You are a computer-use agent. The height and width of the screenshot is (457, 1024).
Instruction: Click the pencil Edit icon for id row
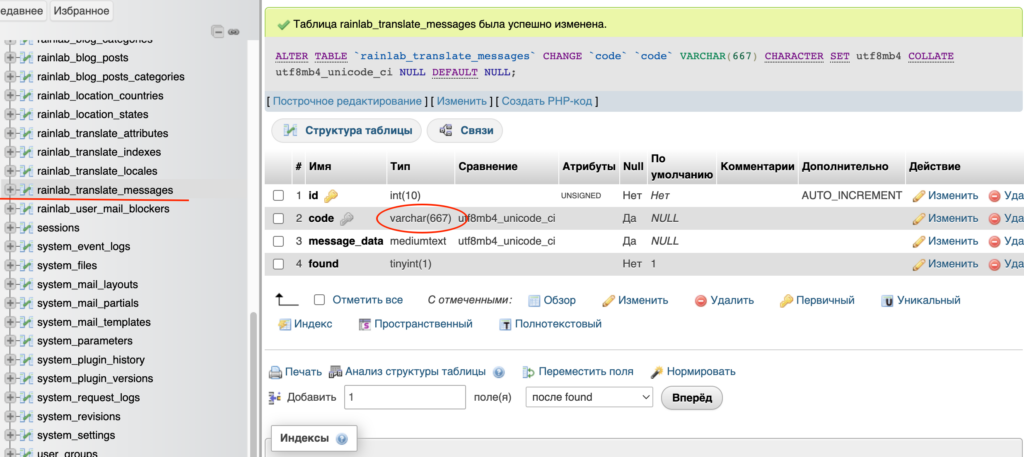tap(919, 196)
